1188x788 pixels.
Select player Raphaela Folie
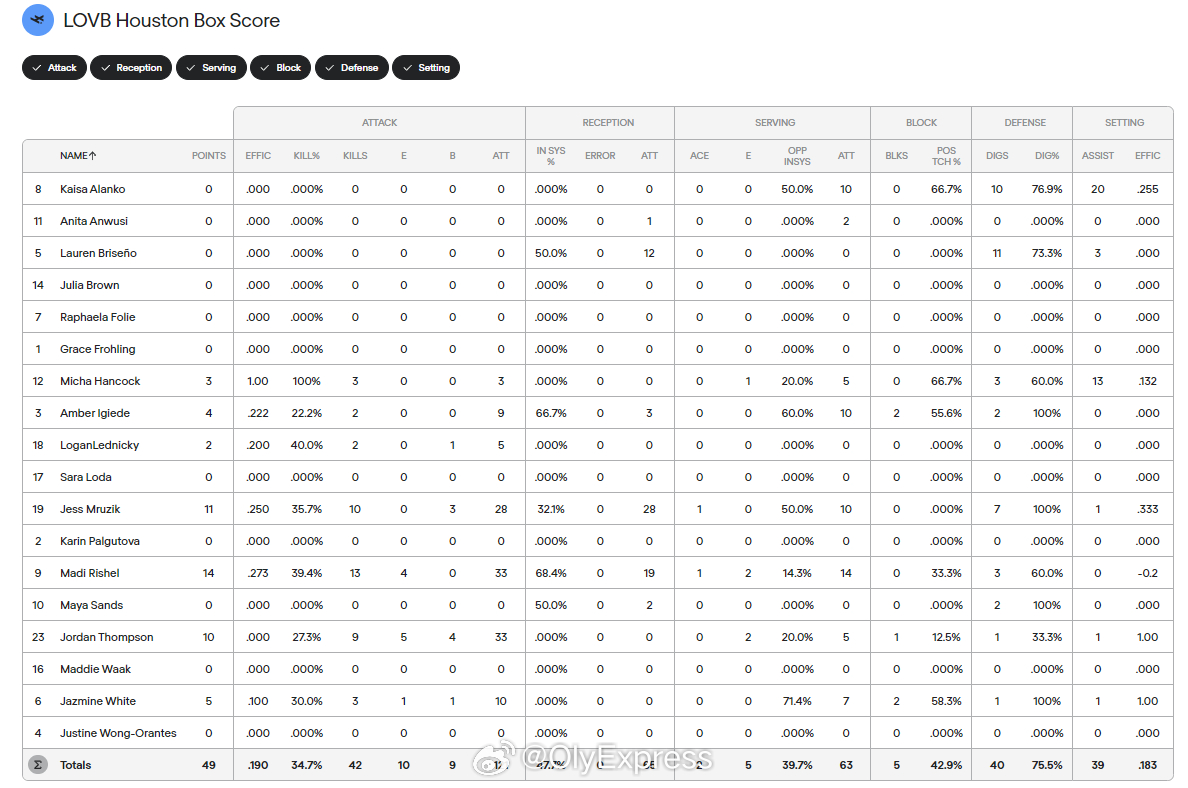[x=98, y=317]
